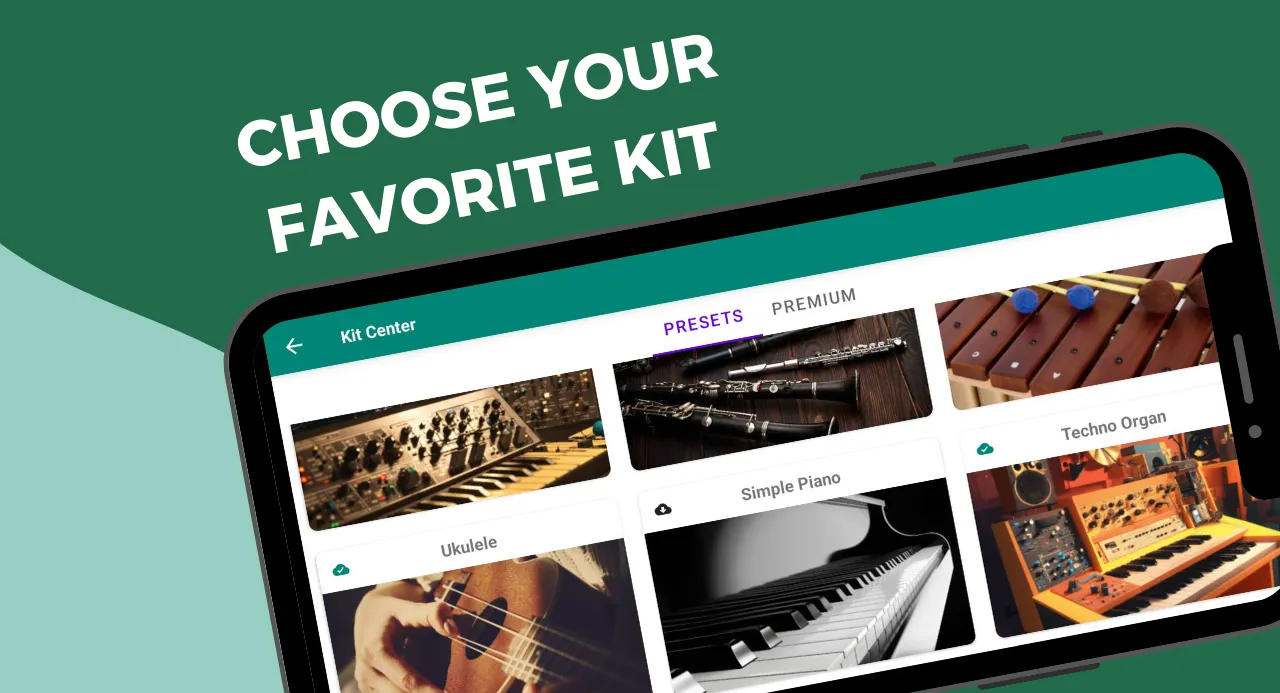Click the Techno Organ downloaded cloud-check icon
The width and height of the screenshot is (1280, 693).
coord(985,449)
